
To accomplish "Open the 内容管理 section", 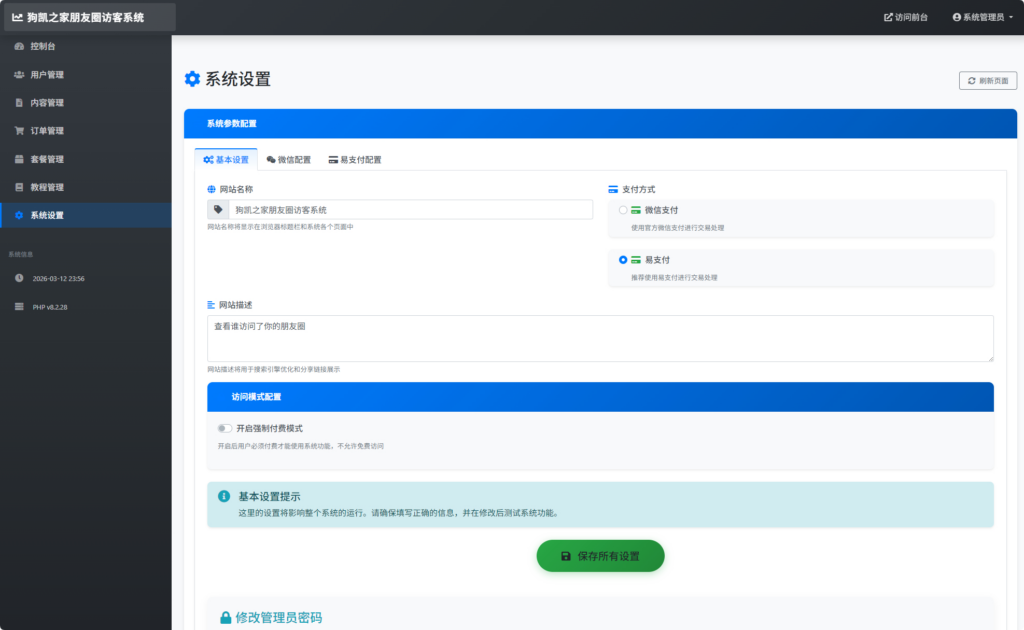I will click(45, 102).
